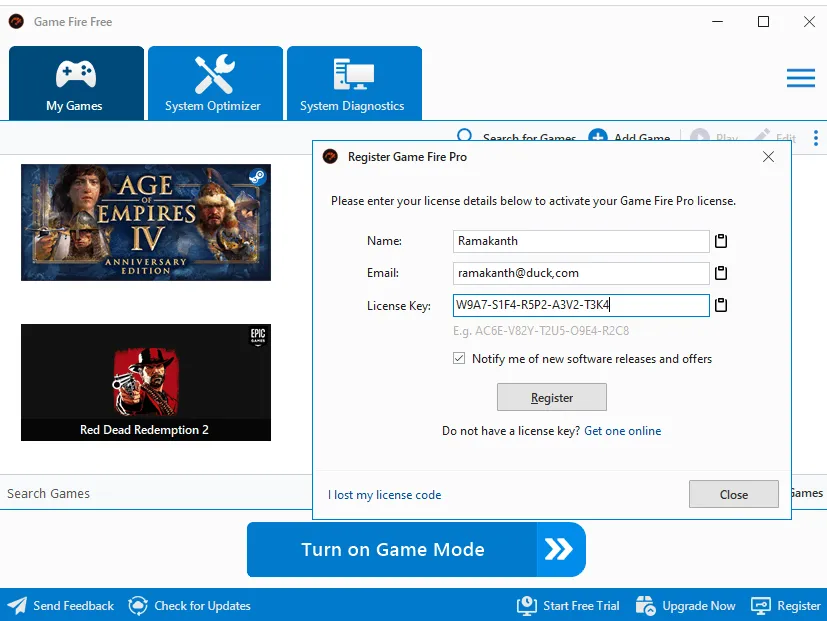Switch to the System Optimizer tab
The width and height of the screenshot is (827, 621).
pos(215,83)
